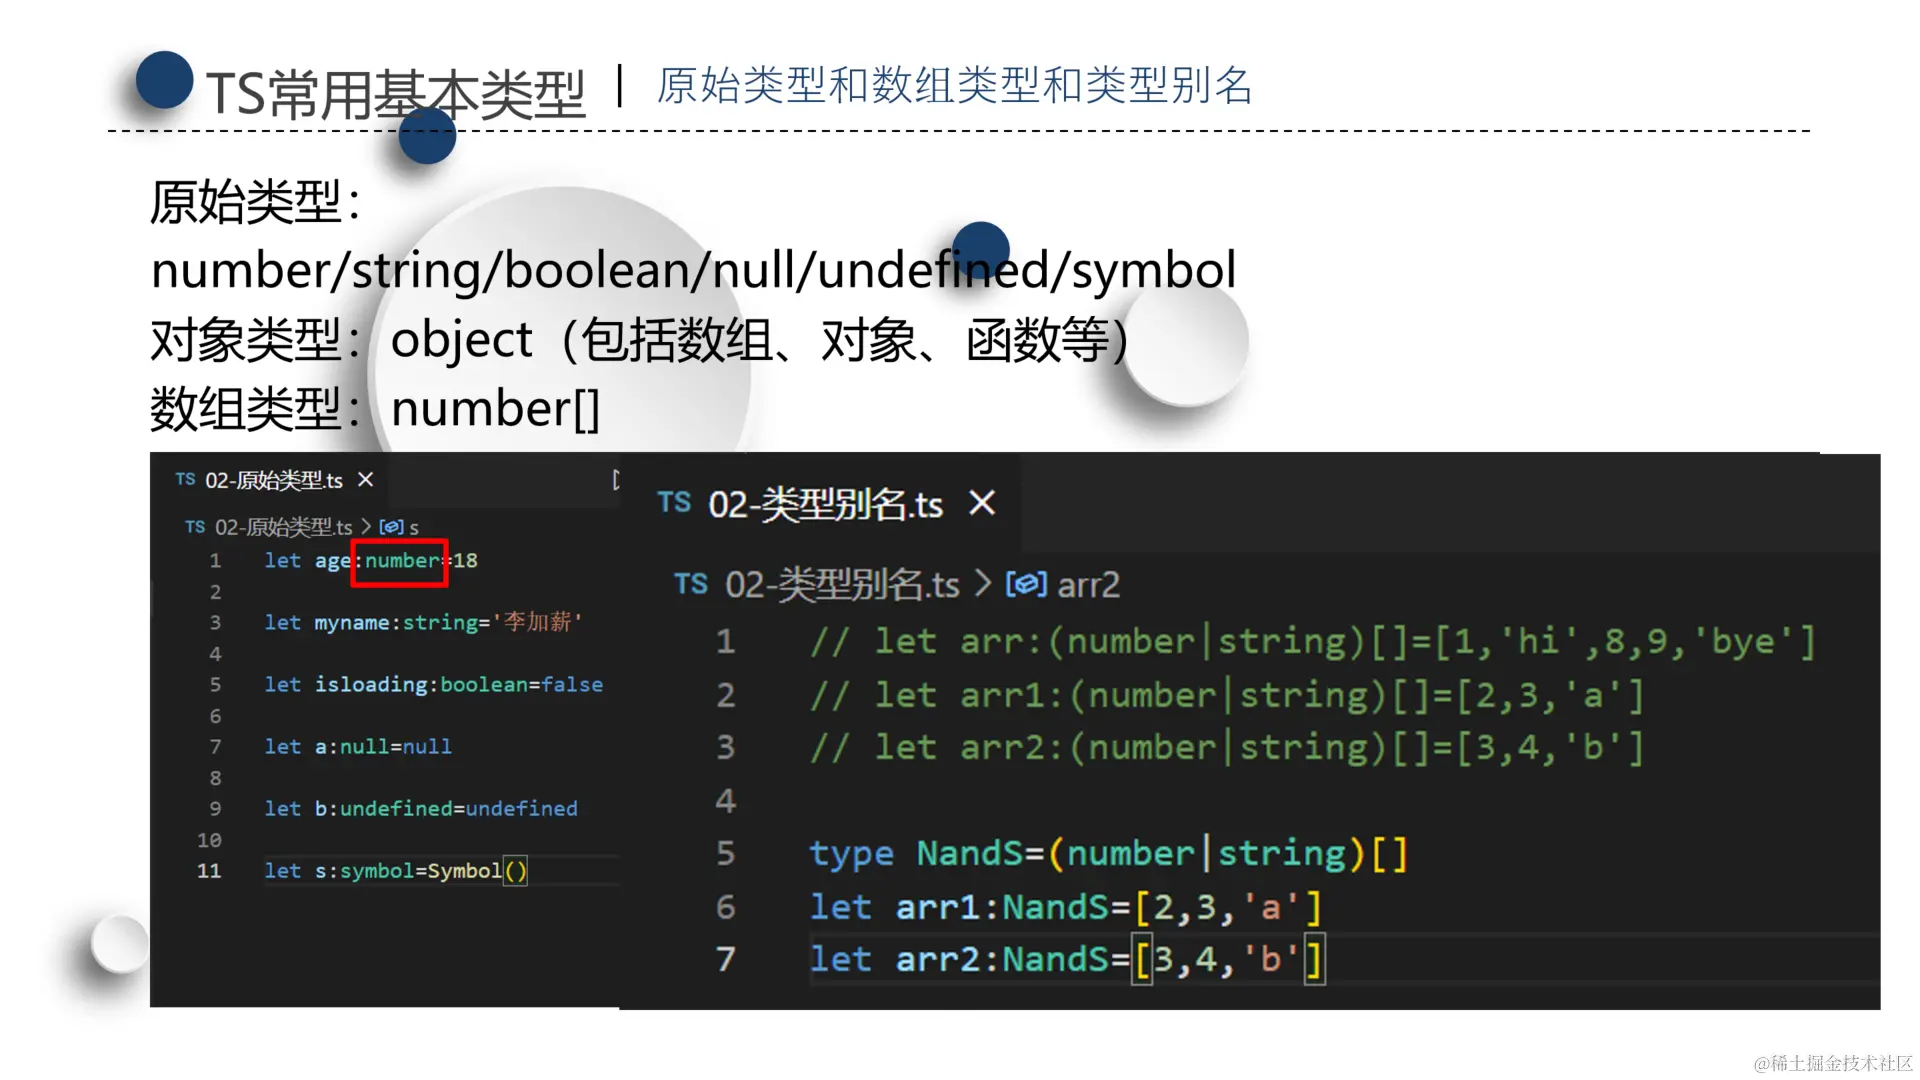Click the red-boxed number type annotation
Viewport: 1920px width, 1080px height.
click(x=400, y=561)
